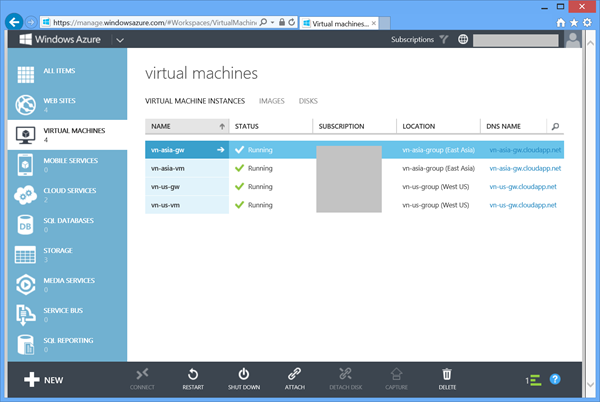
Task: Click the Restart icon in bottom bar
Action: tap(191, 373)
